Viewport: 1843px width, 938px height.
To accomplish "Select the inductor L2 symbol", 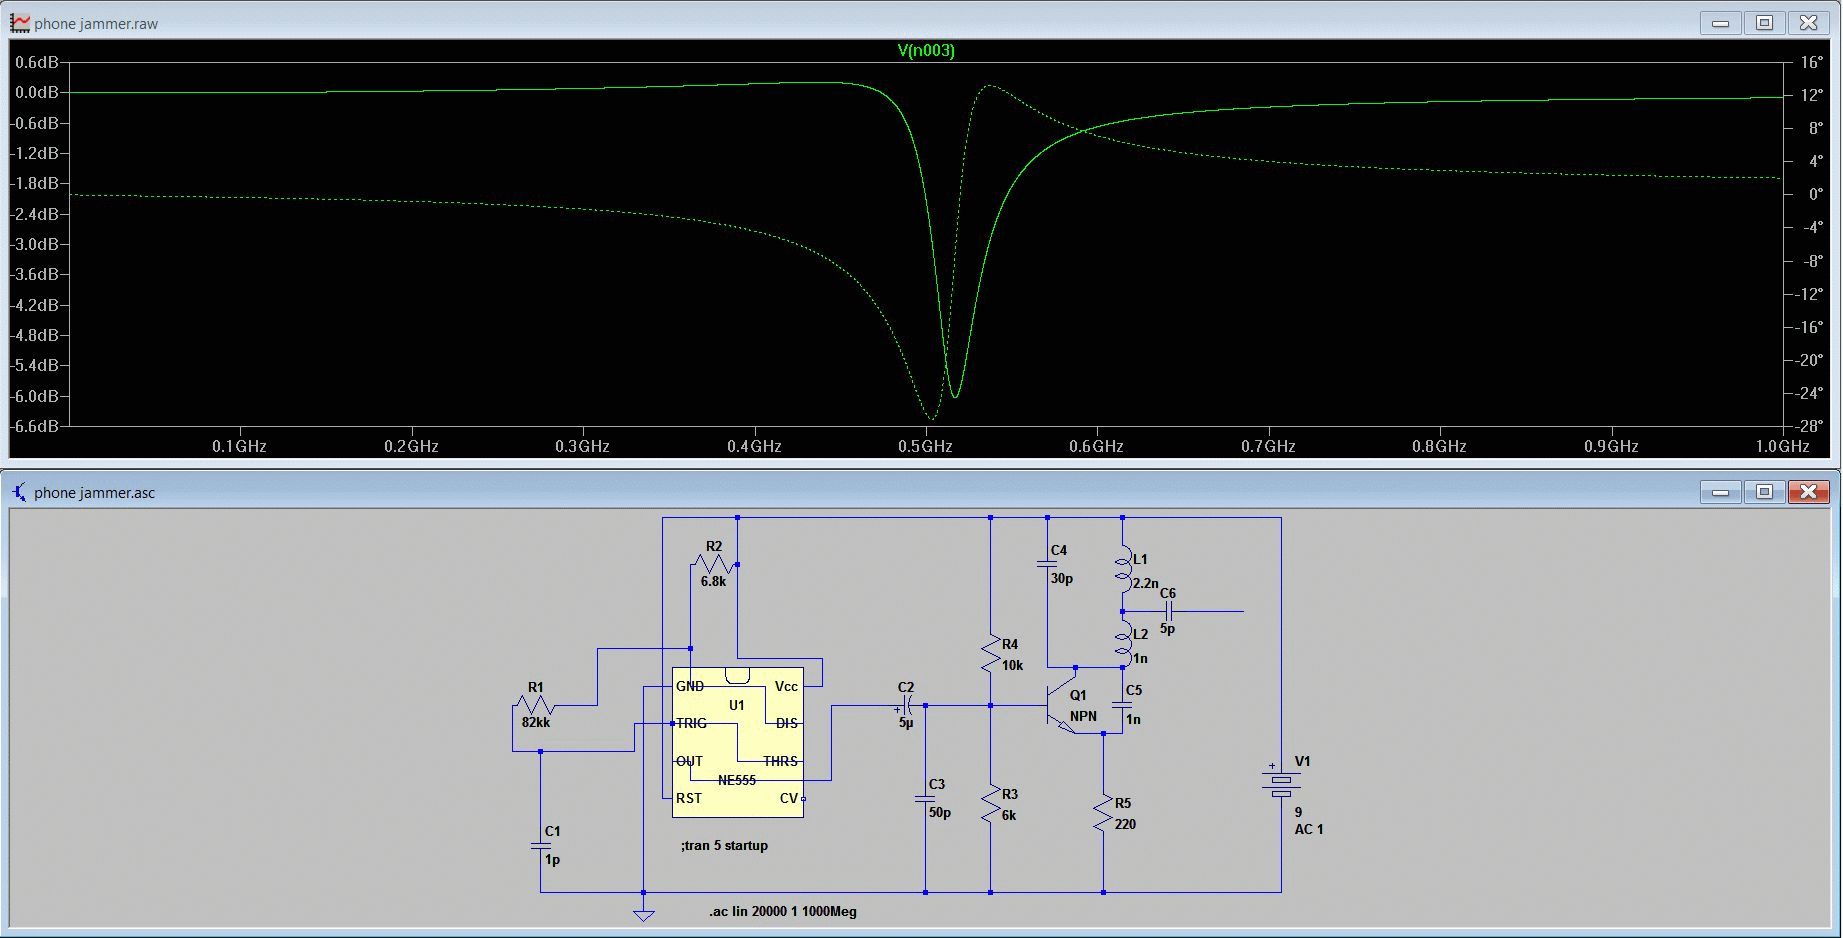I will [1123, 645].
